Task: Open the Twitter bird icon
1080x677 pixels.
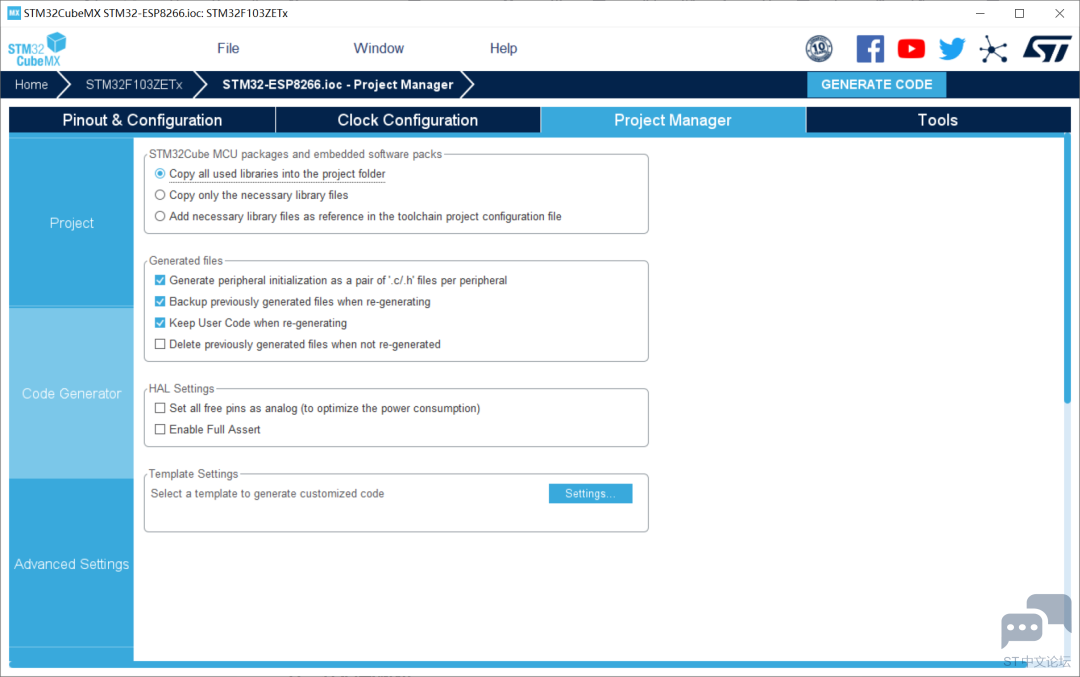Action: [x=952, y=49]
